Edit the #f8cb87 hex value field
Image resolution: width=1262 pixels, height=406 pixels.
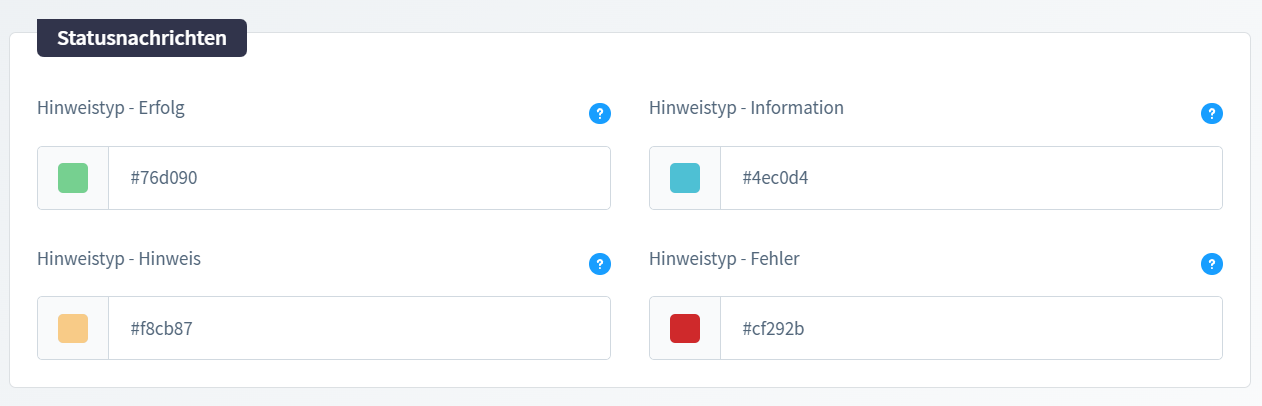click(359, 328)
